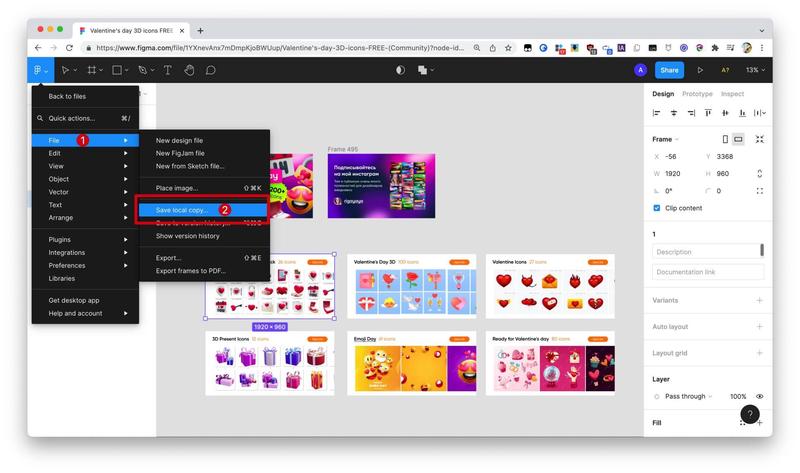Add Auto layout with plus

point(760,327)
